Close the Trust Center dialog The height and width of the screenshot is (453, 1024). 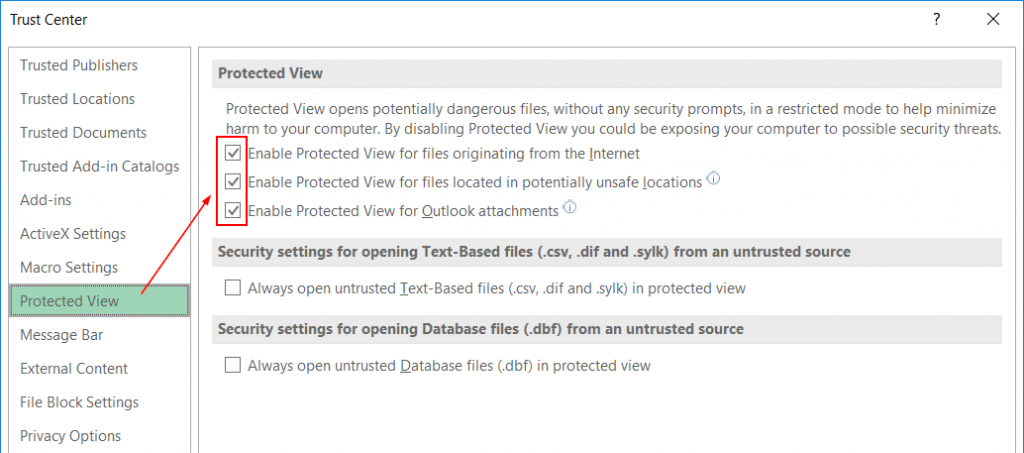coord(993,20)
